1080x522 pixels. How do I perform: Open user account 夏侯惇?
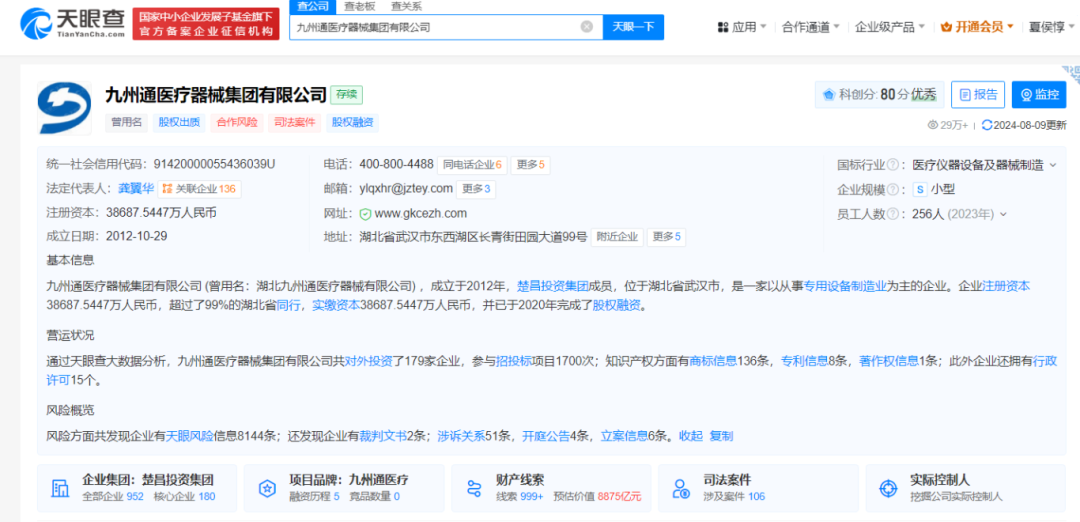point(1047,27)
